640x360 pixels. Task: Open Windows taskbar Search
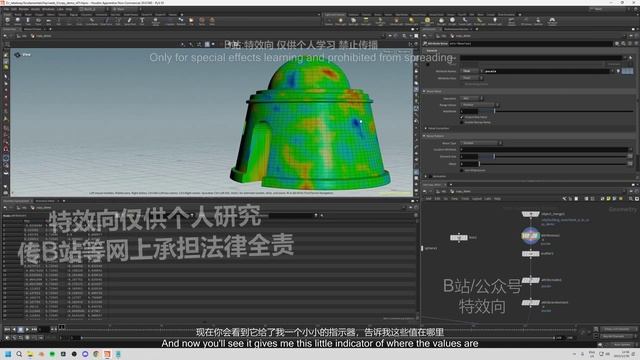click(x=19, y=354)
